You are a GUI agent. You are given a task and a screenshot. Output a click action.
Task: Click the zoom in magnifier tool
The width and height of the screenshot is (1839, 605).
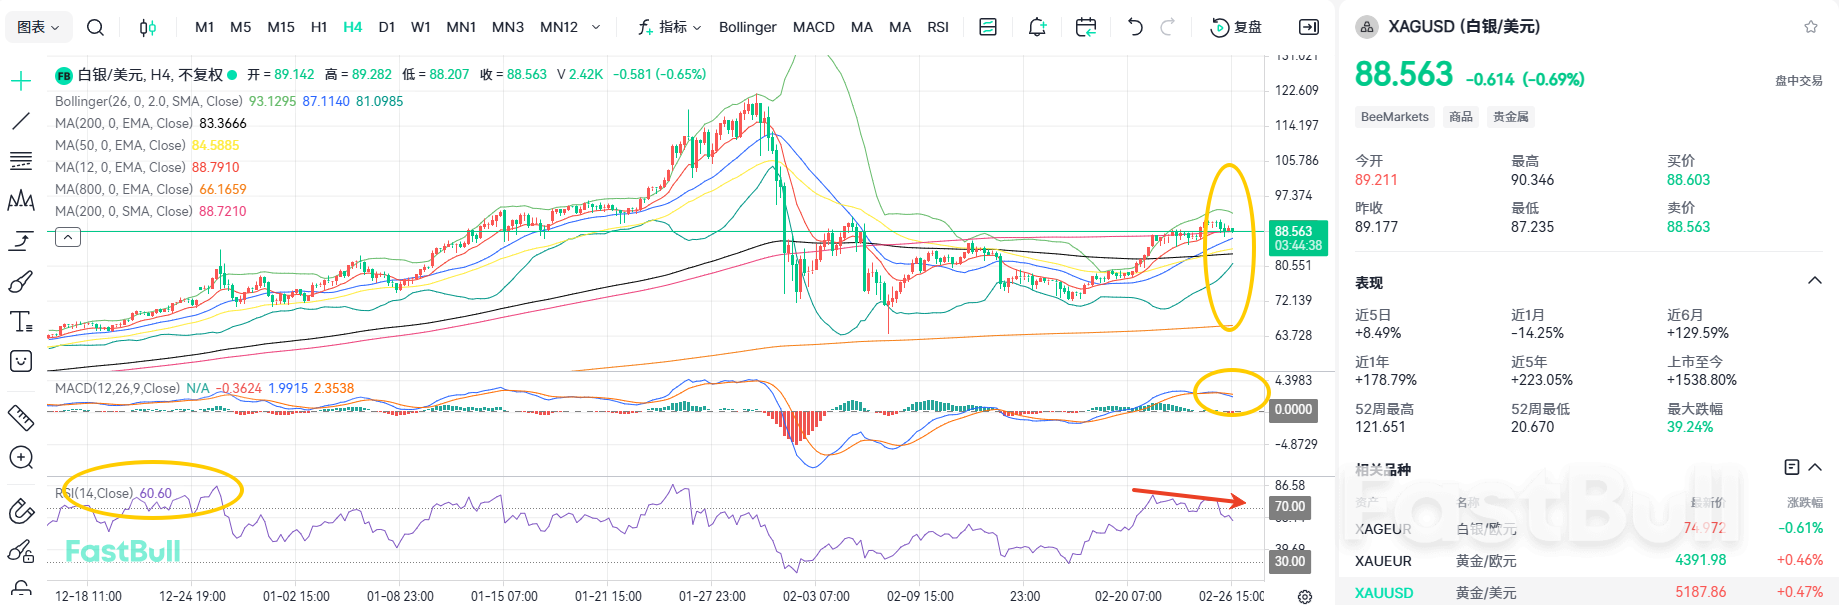[21, 458]
